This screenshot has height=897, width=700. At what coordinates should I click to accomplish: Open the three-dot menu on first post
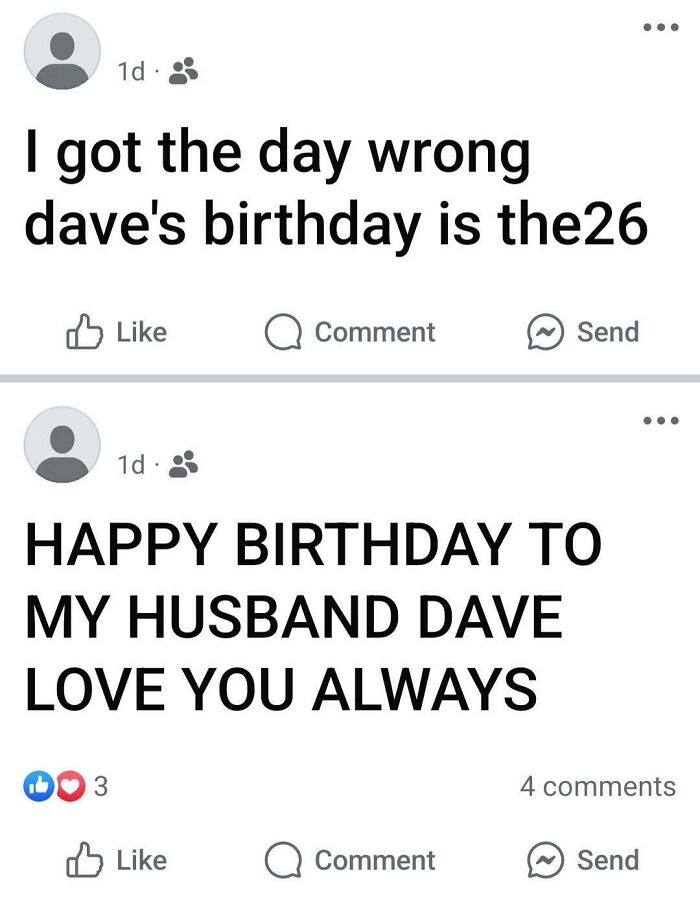click(661, 27)
